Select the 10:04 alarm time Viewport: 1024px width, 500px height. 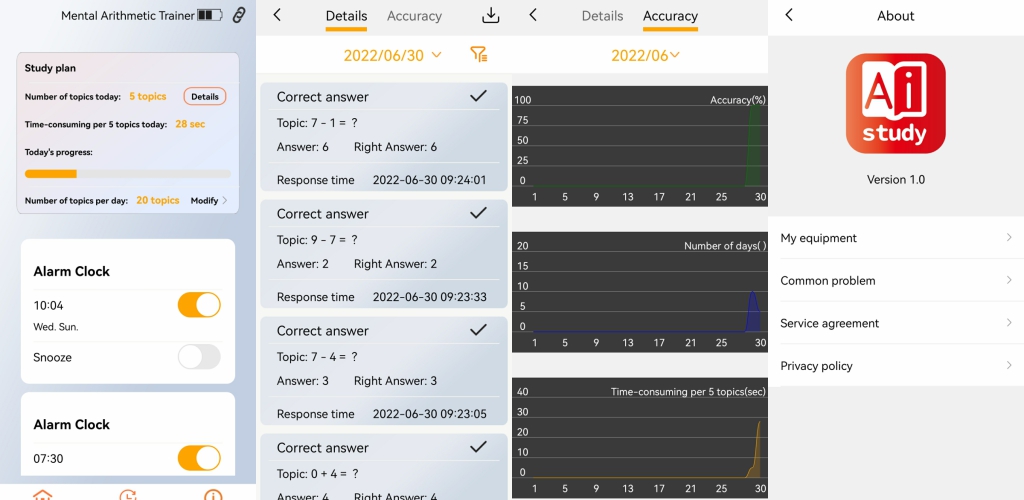coord(48,305)
